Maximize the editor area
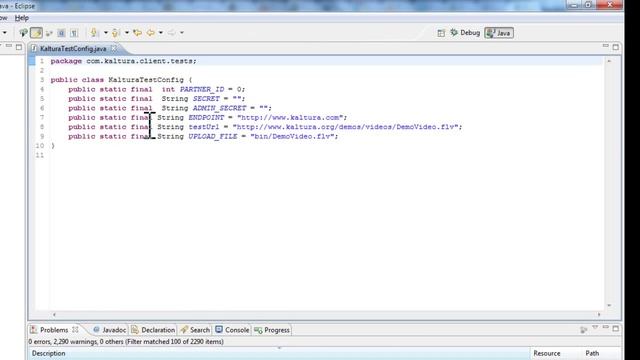This screenshot has width=640, height=360. click(x=616, y=47)
